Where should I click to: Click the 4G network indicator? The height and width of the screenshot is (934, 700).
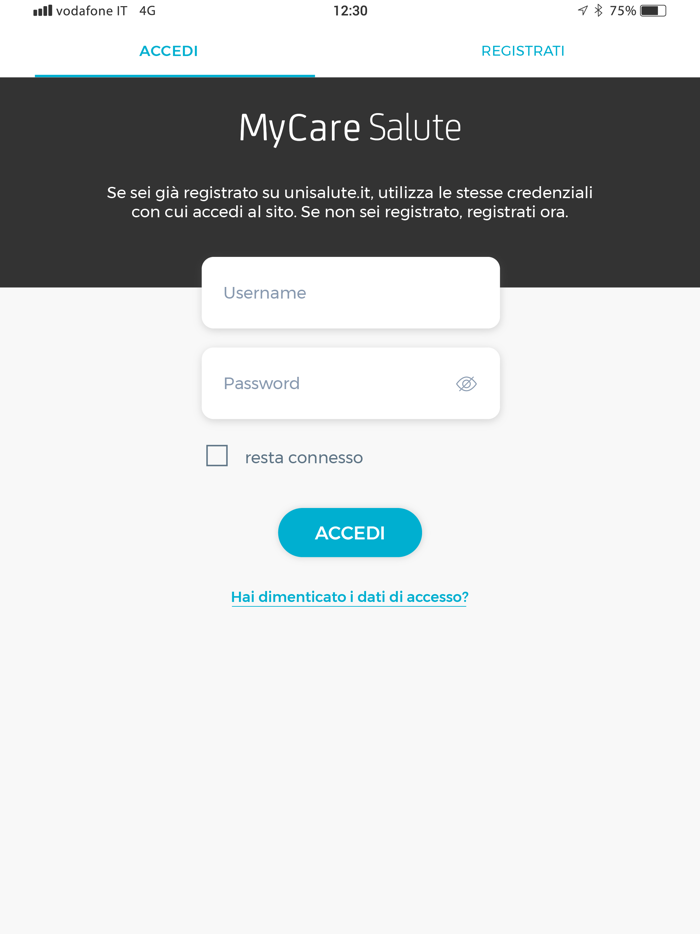146,11
